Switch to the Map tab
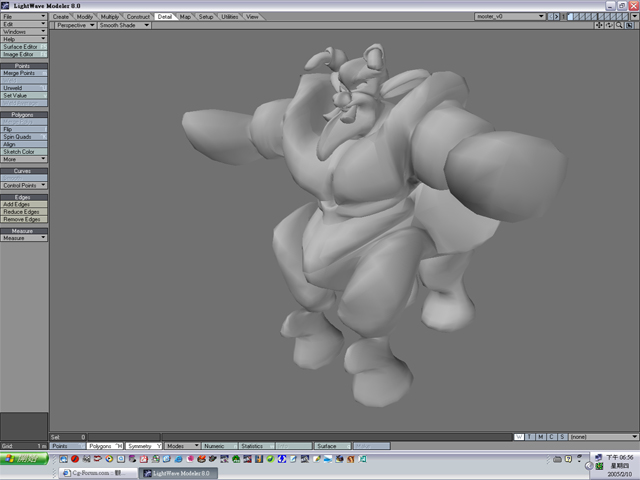This screenshot has width=640, height=480. [x=185, y=17]
